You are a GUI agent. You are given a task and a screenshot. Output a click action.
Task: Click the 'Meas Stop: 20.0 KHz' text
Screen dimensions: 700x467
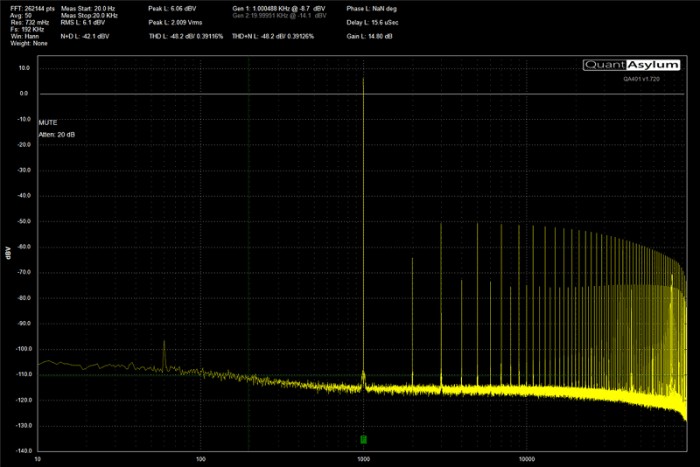(89, 16)
